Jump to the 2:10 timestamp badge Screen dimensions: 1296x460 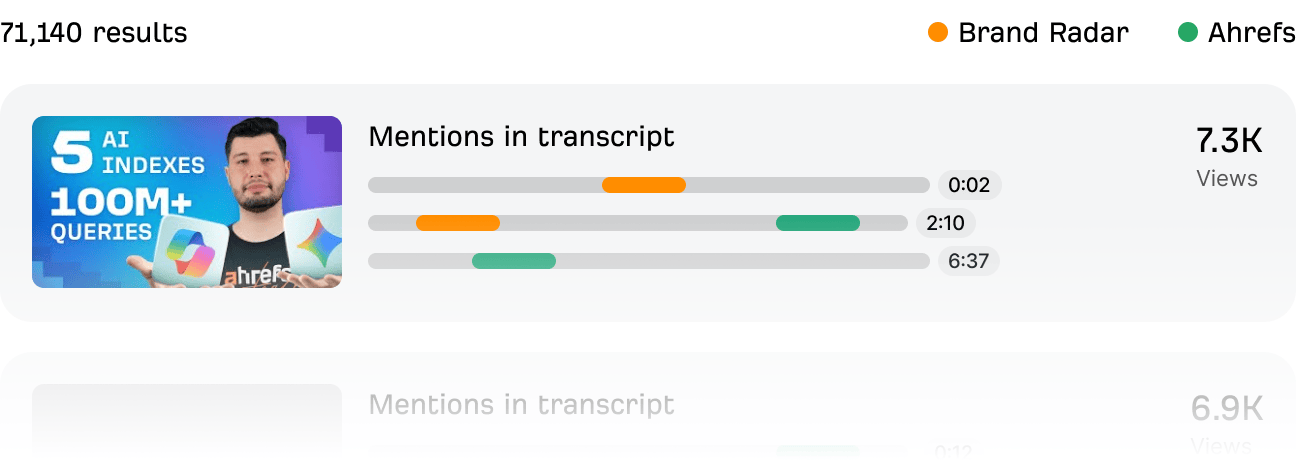[945, 223]
